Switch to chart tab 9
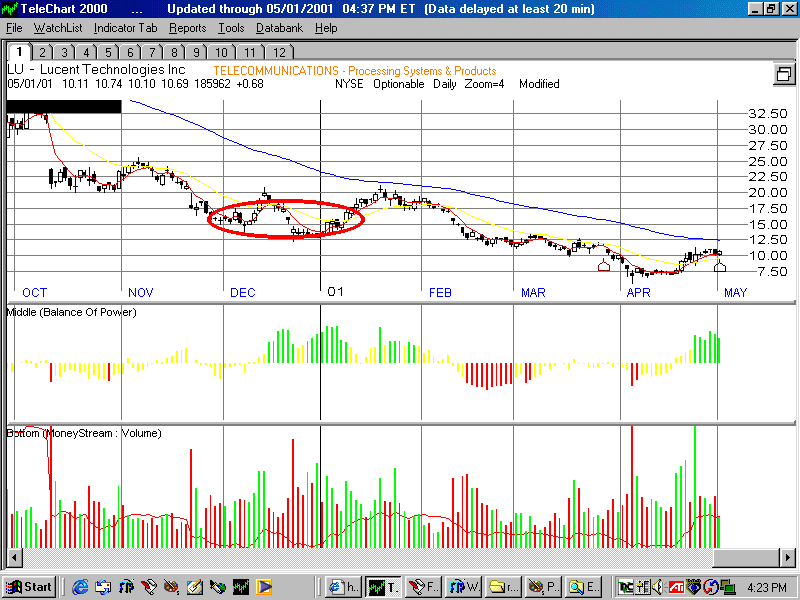The width and height of the screenshot is (800, 600). point(196,53)
